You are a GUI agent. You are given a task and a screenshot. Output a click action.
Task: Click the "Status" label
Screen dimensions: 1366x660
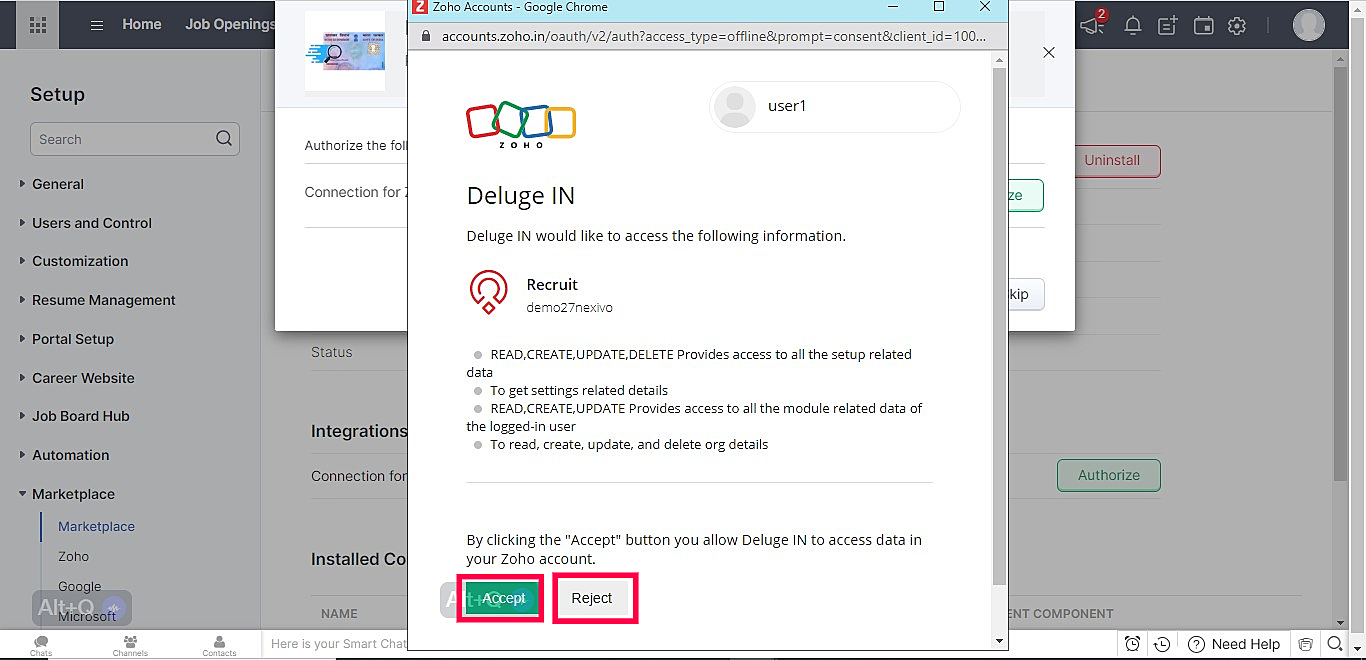click(x=332, y=352)
